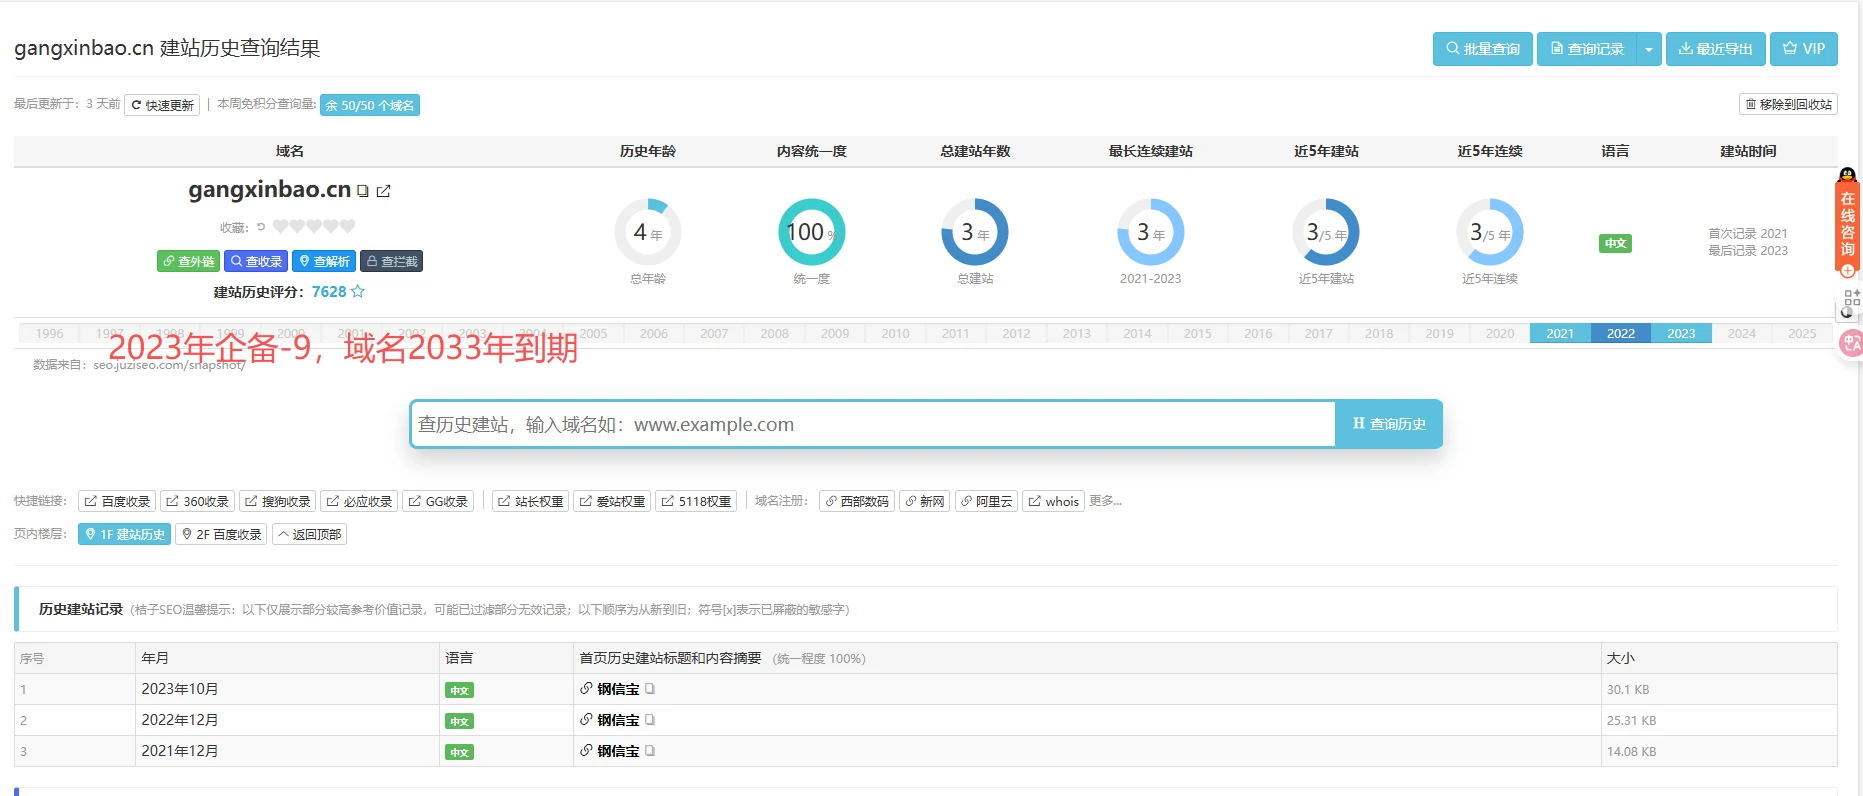Open 新网 registrar link
Screen dimensions: 1863x796
pyautogui.click(x=925, y=501)
